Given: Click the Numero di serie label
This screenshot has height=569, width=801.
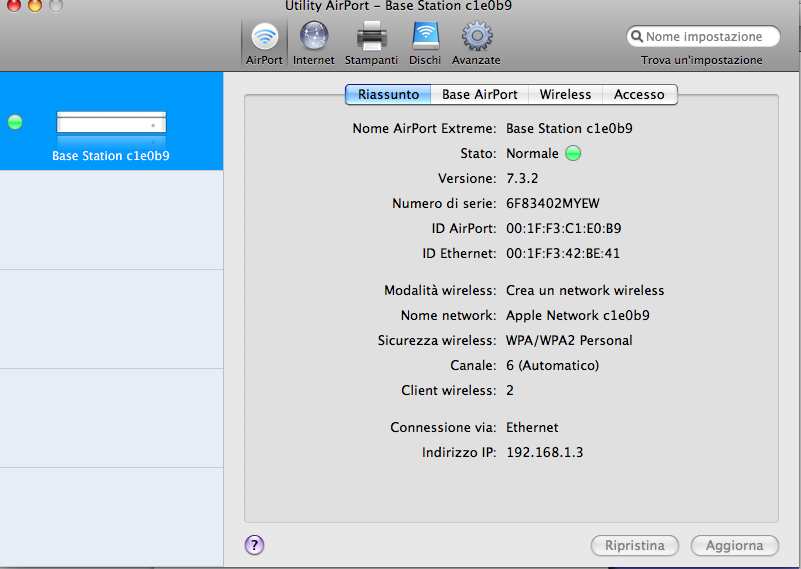Looking at the screenshot, I should point(444,203).
